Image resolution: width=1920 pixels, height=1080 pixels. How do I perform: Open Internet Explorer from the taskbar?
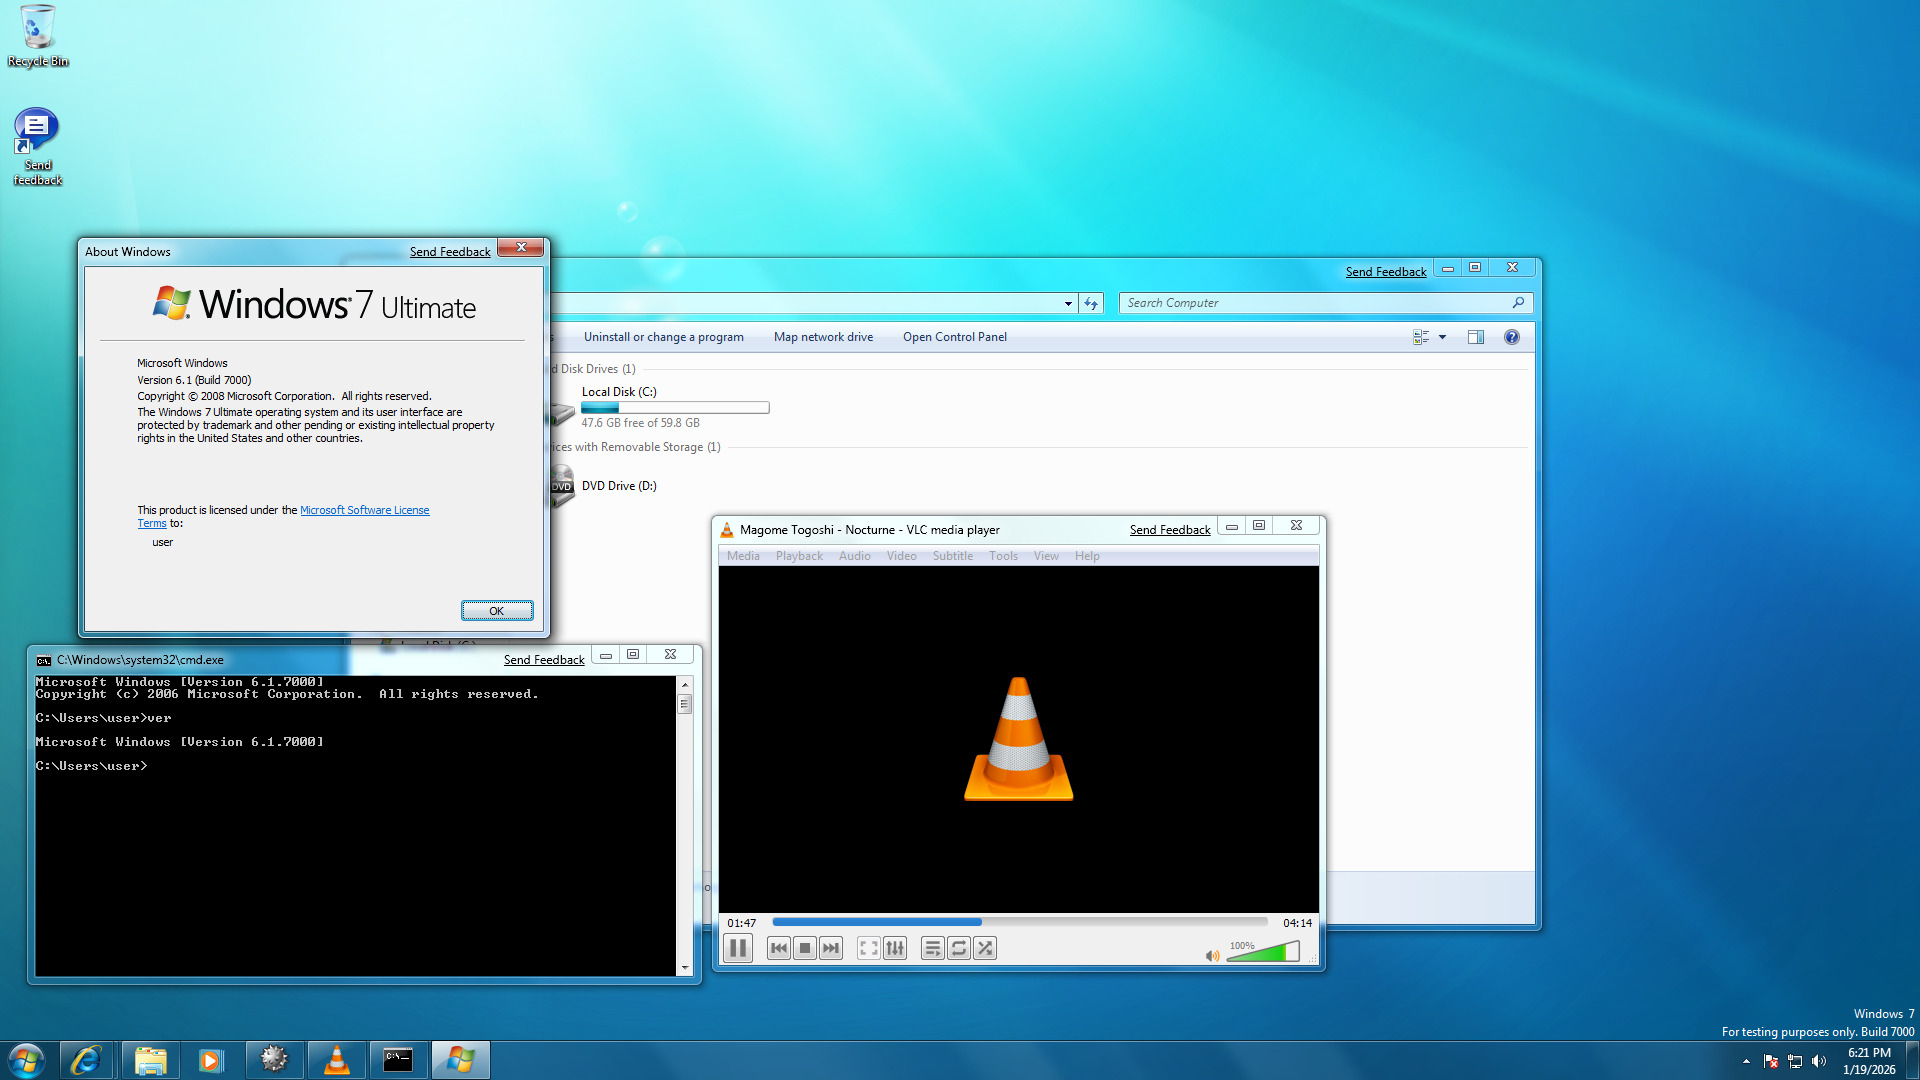86,1060
